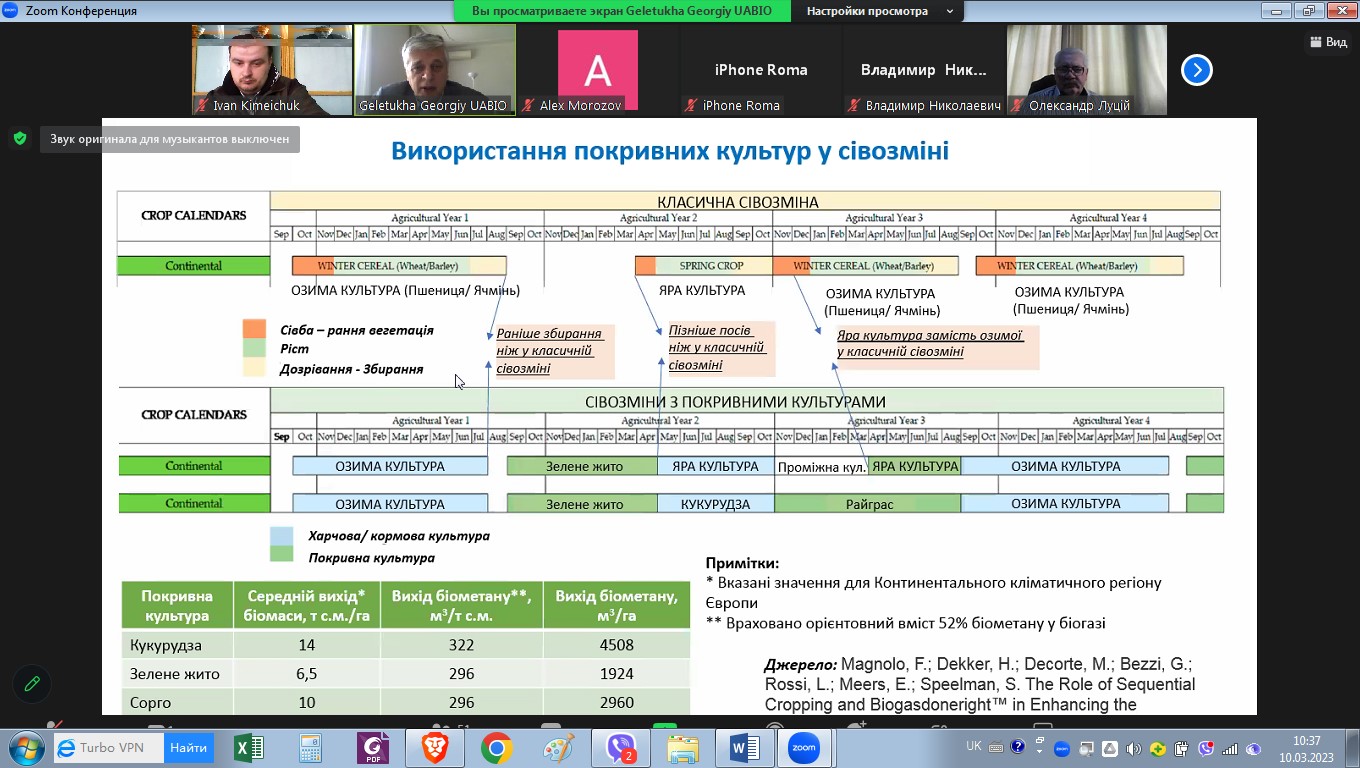1360x768 pixels.
Task: Click muted mic icon of Олександр Луцій
Action: coord(1018,105)
